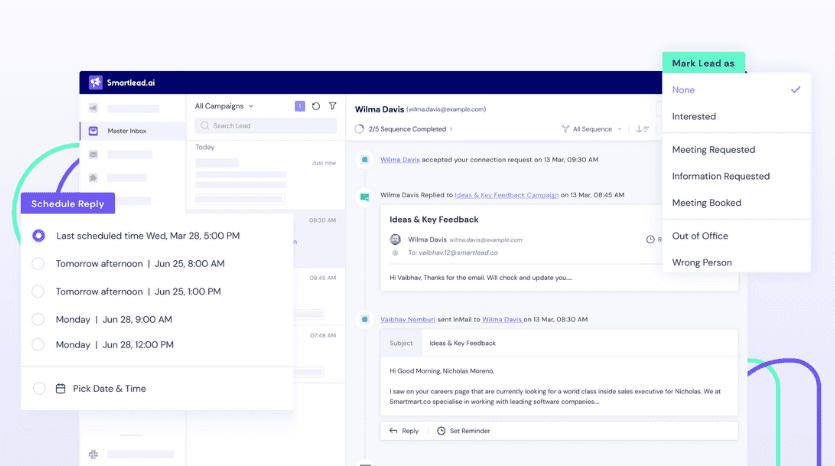835x466 pixels.
Task: Open the Vaibhav Namburi link
Action: pos(407,320)
